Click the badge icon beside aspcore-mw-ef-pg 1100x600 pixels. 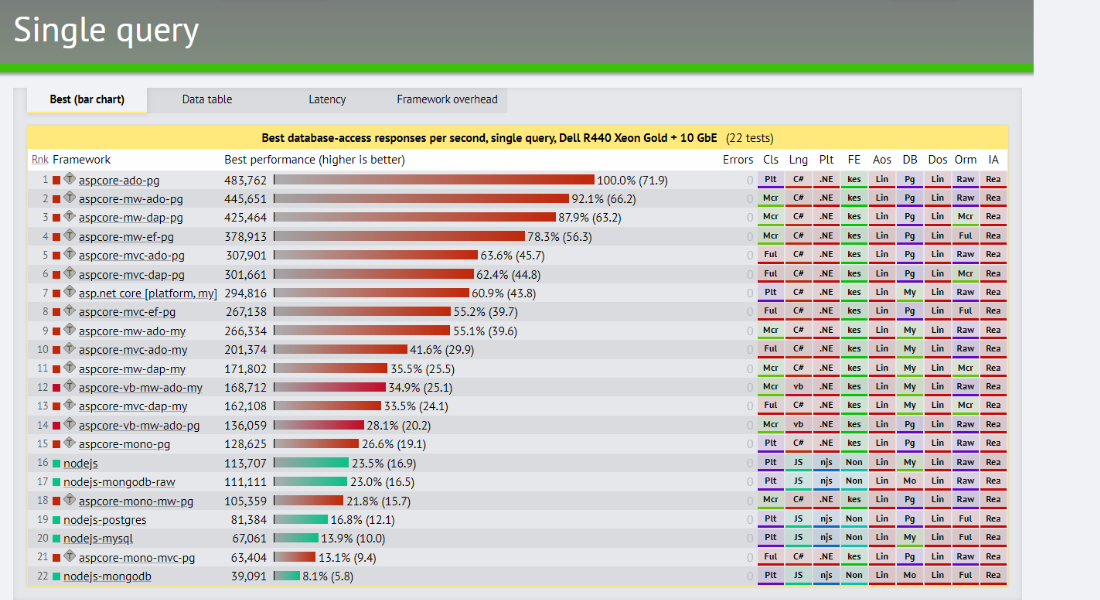point(69,236)
